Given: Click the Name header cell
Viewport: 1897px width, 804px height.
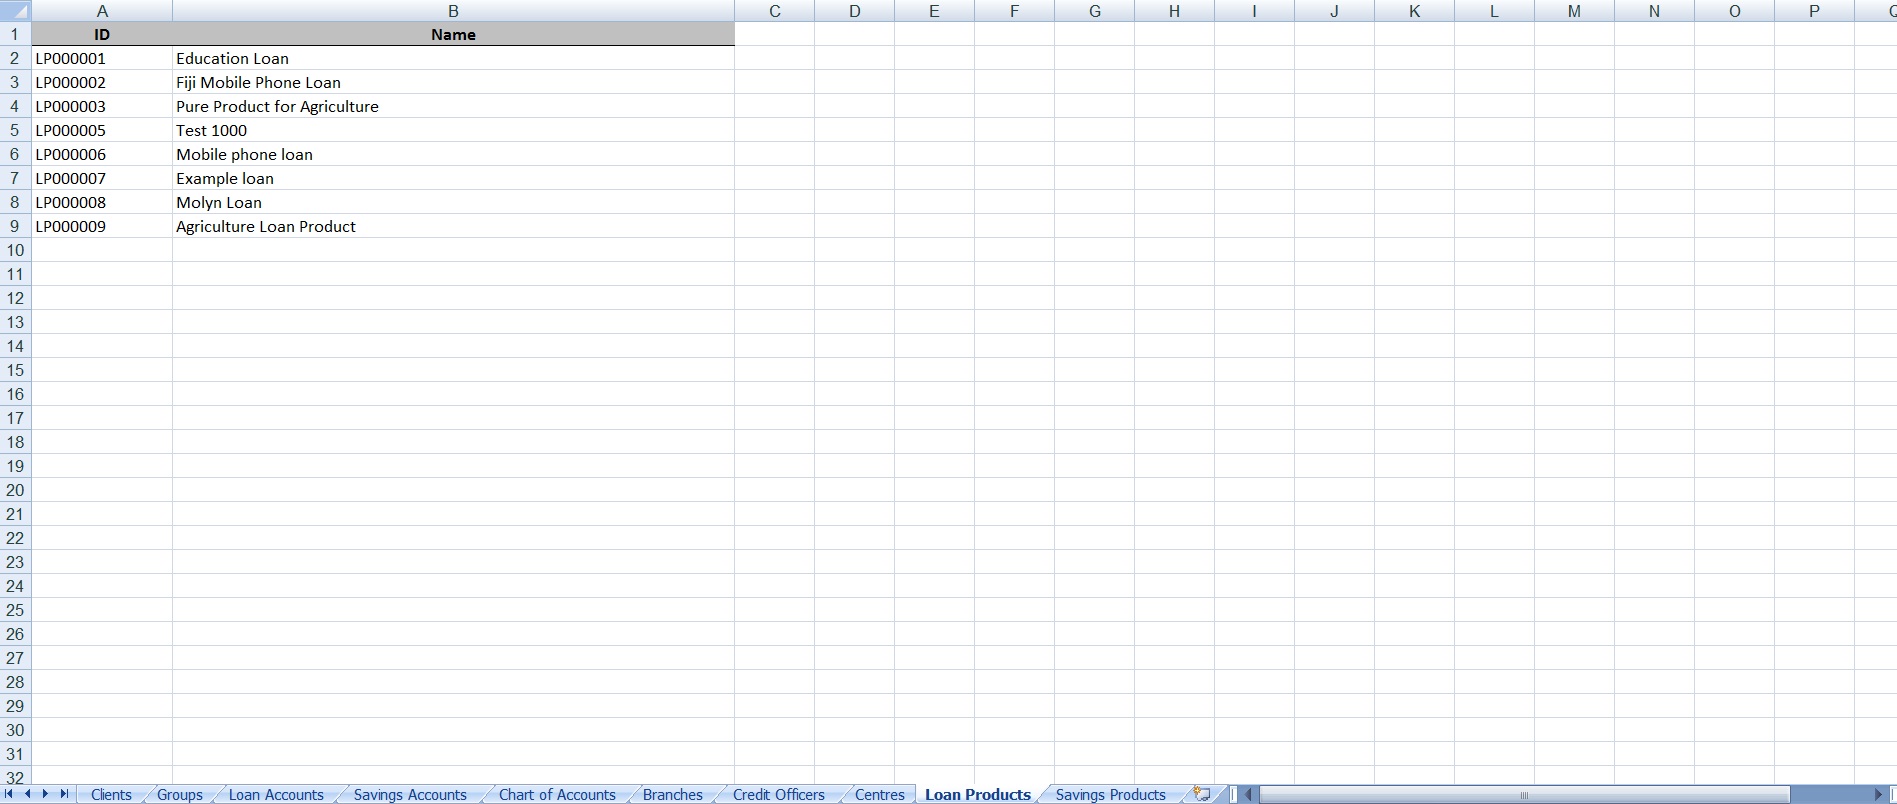Looking at the screenshot, I should (453, 34).
